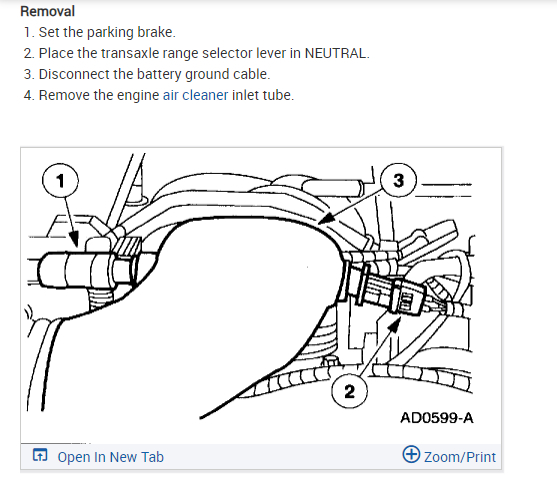This screenshot has width=557, height=488.
Task: Click the hex nut fitting below callout 1
Action: [124, 272]
